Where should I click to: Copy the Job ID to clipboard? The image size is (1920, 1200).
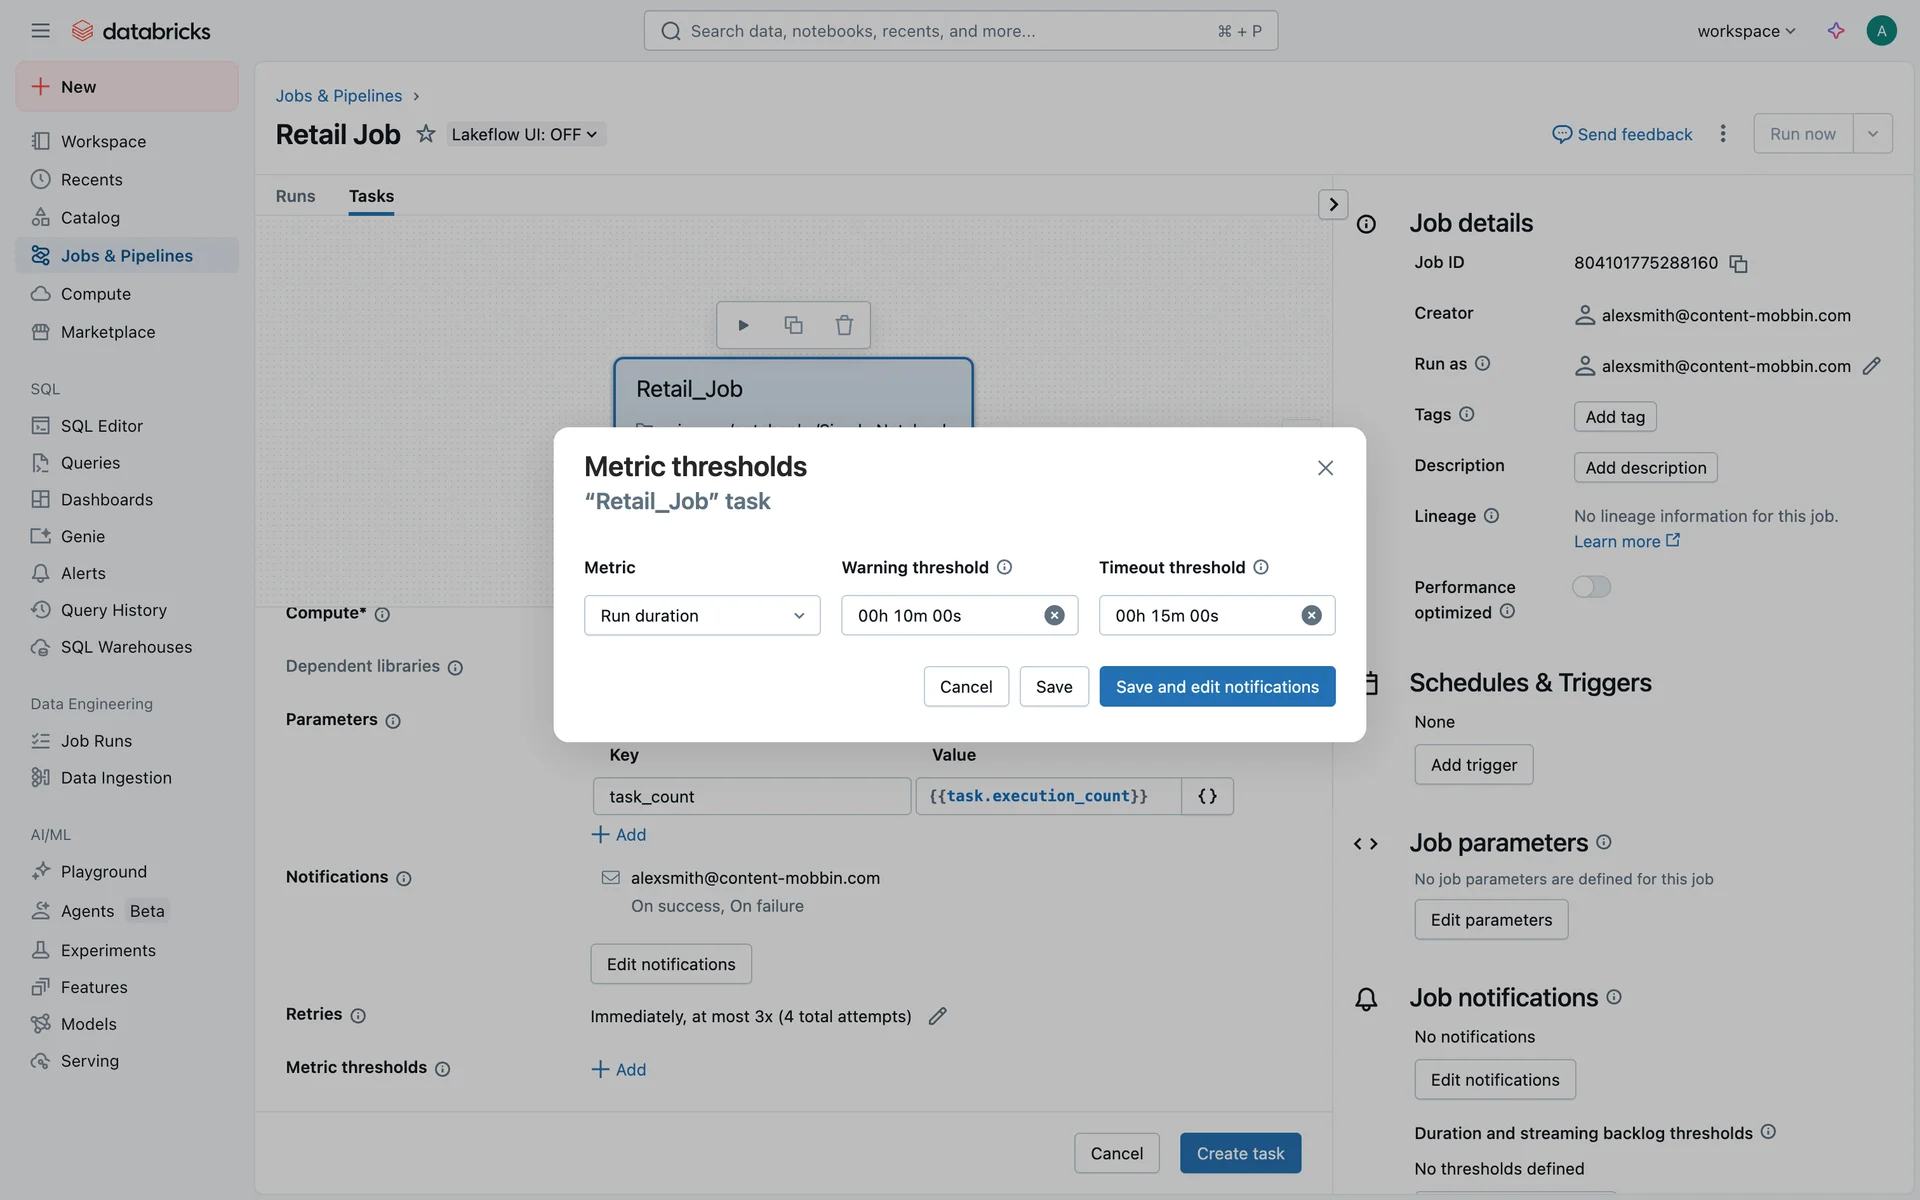click(x=1738, y=264)
